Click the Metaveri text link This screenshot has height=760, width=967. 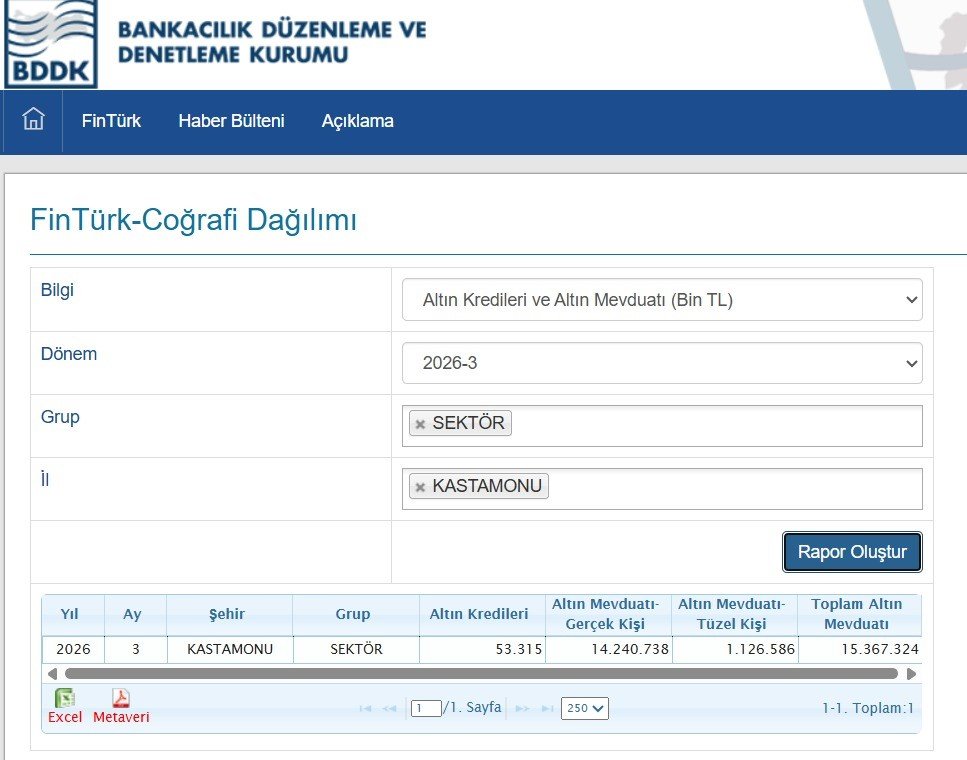tap(121, 717)
